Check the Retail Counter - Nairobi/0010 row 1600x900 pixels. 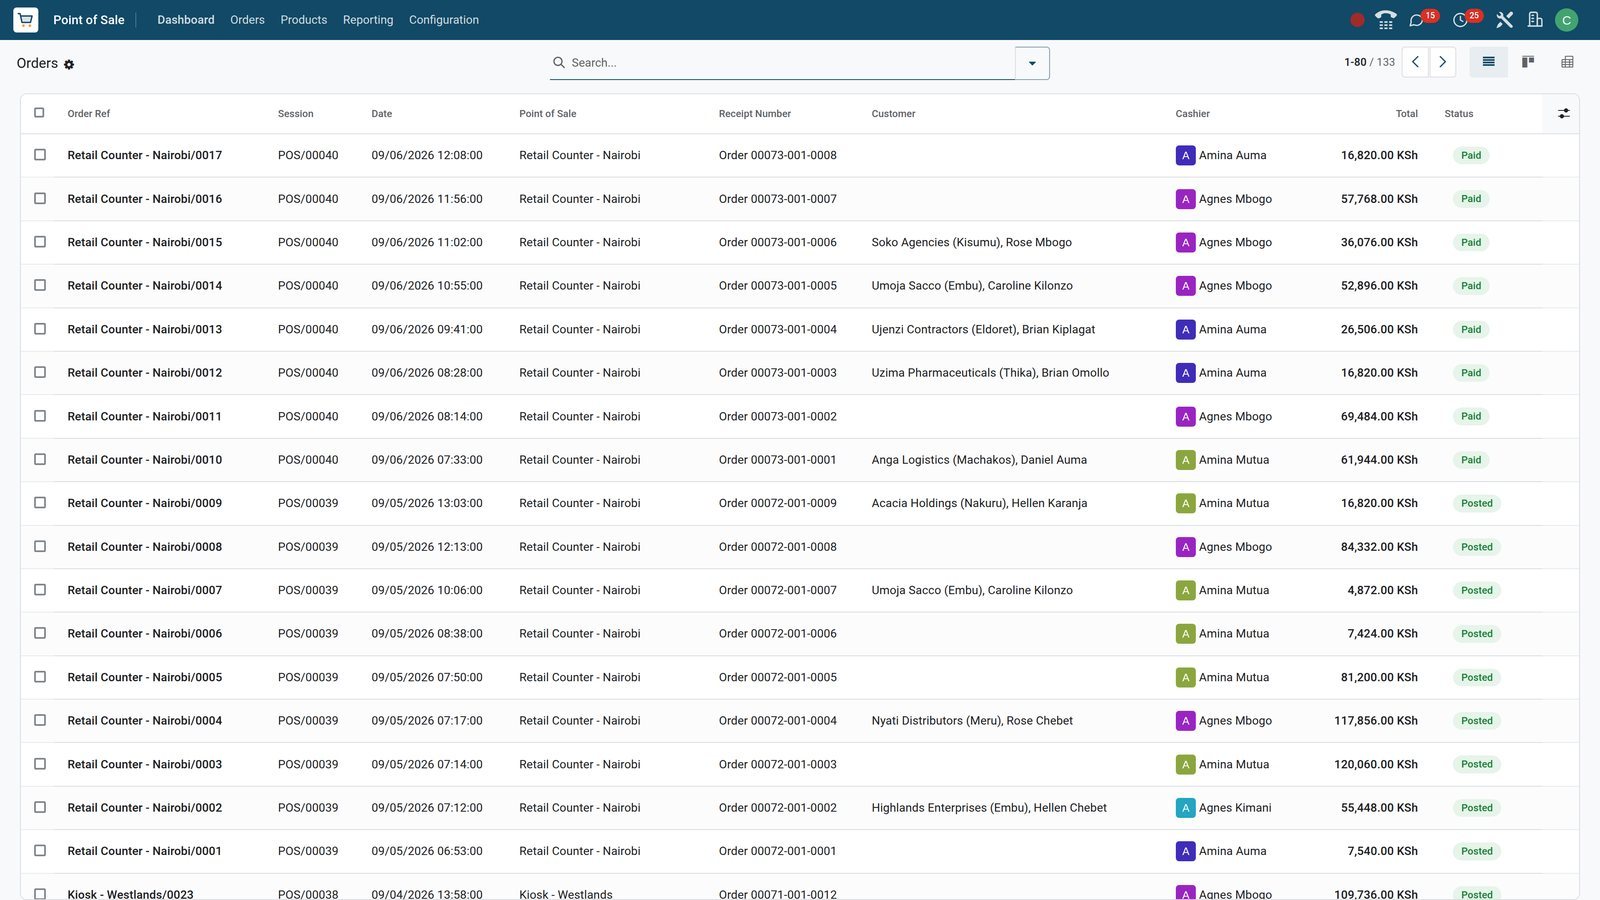[40, 460]
